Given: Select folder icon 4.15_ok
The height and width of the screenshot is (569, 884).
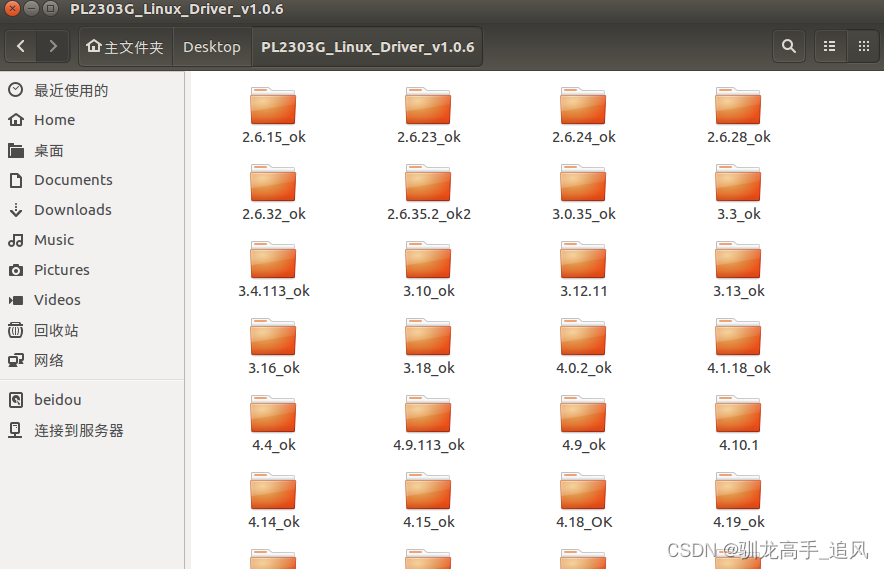Looking at the screenshot, I should pos(428,491).
